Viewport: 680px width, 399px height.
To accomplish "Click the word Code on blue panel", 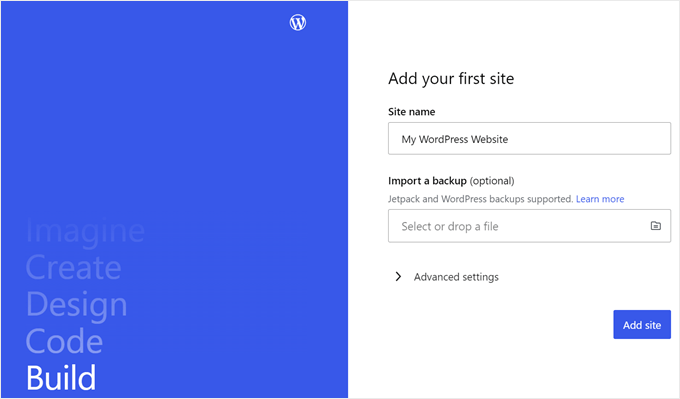I will (64, 341).
